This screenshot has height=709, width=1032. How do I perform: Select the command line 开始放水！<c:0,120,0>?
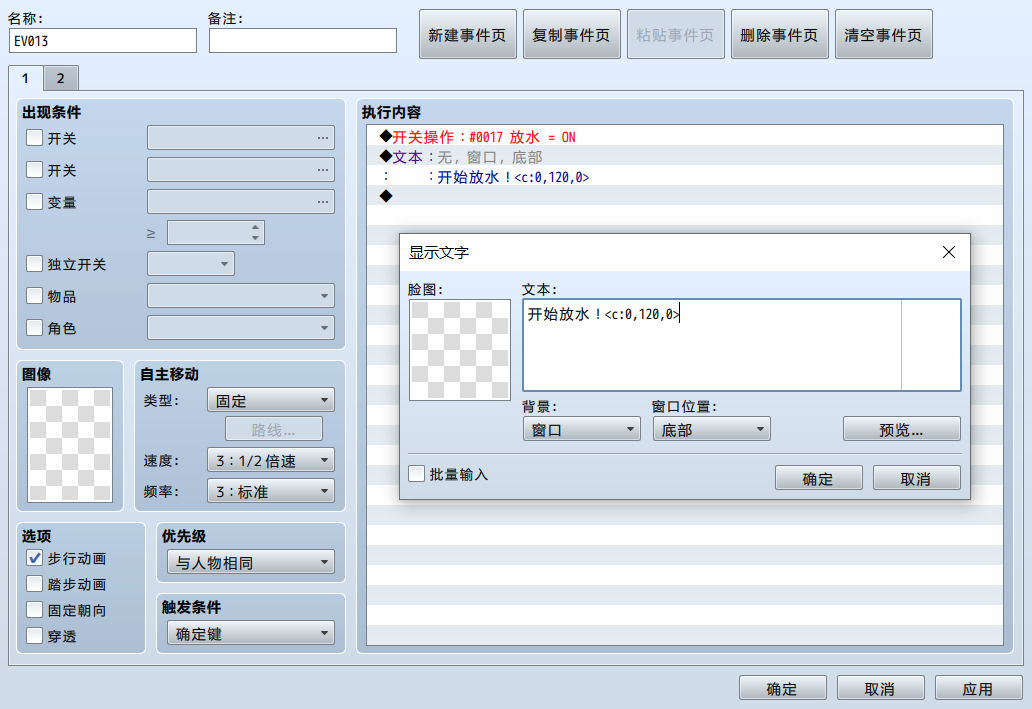click(685, 176)
